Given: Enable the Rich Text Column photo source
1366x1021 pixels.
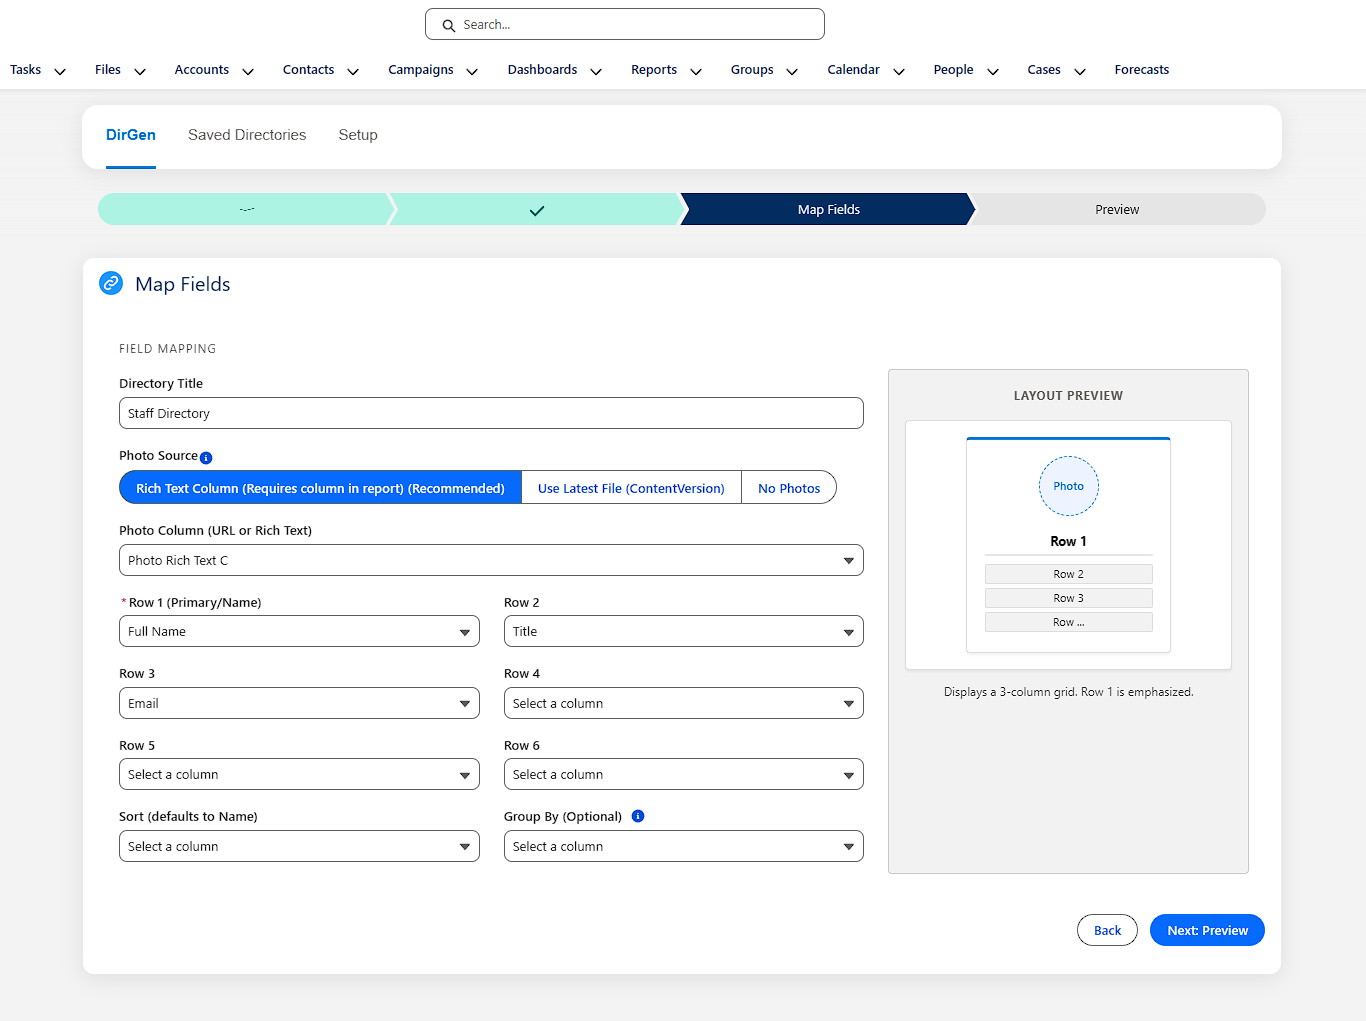Looking at the screenshot, I should [x=320, y=487].
